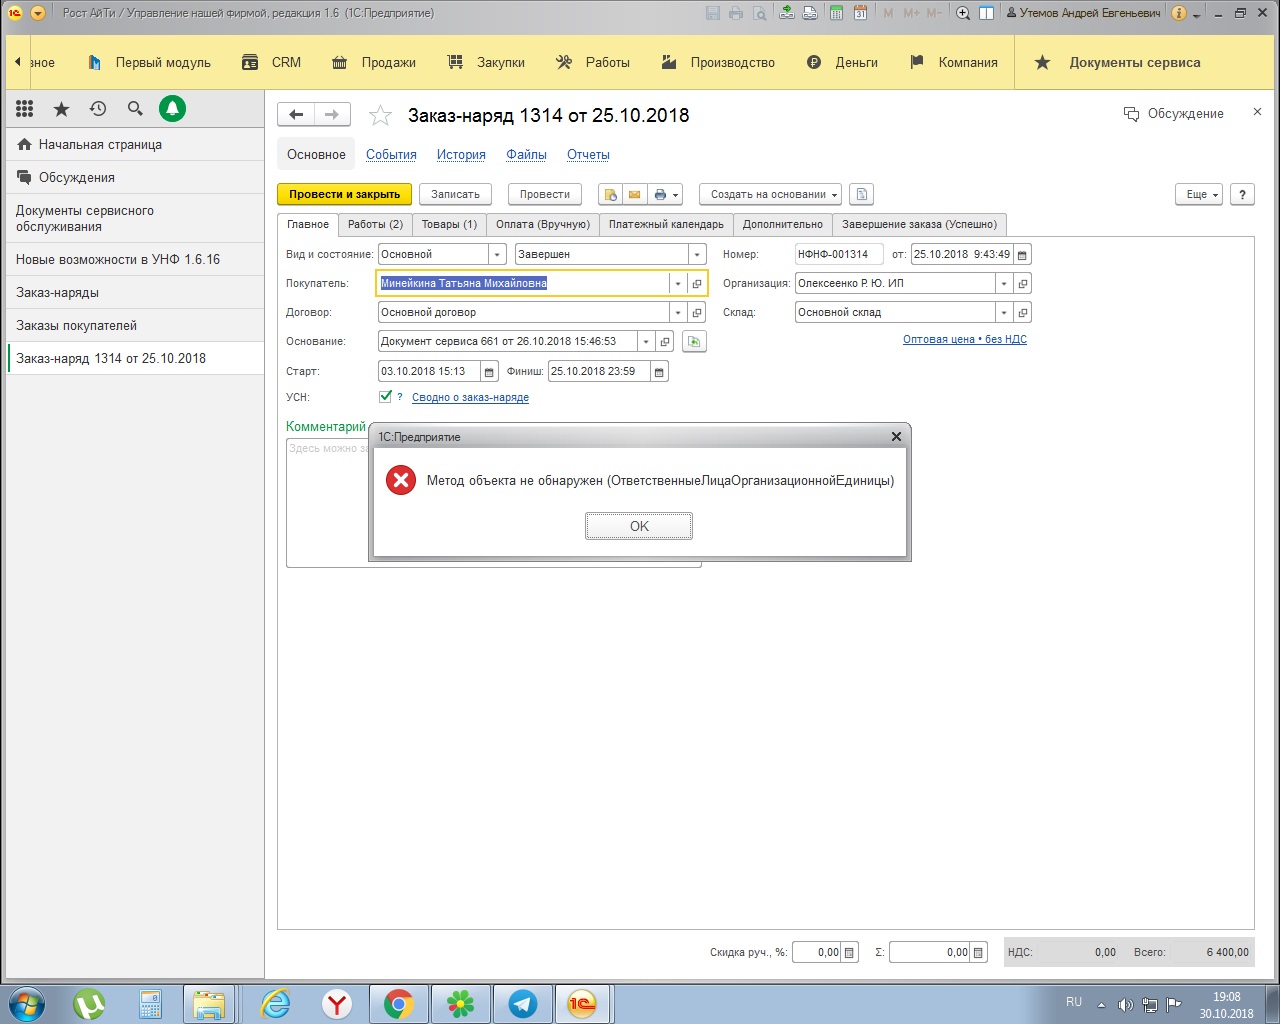The image size is (1280, 1024).
Task: Open calendar for the Старт field
Action: [x=489, y=372]
